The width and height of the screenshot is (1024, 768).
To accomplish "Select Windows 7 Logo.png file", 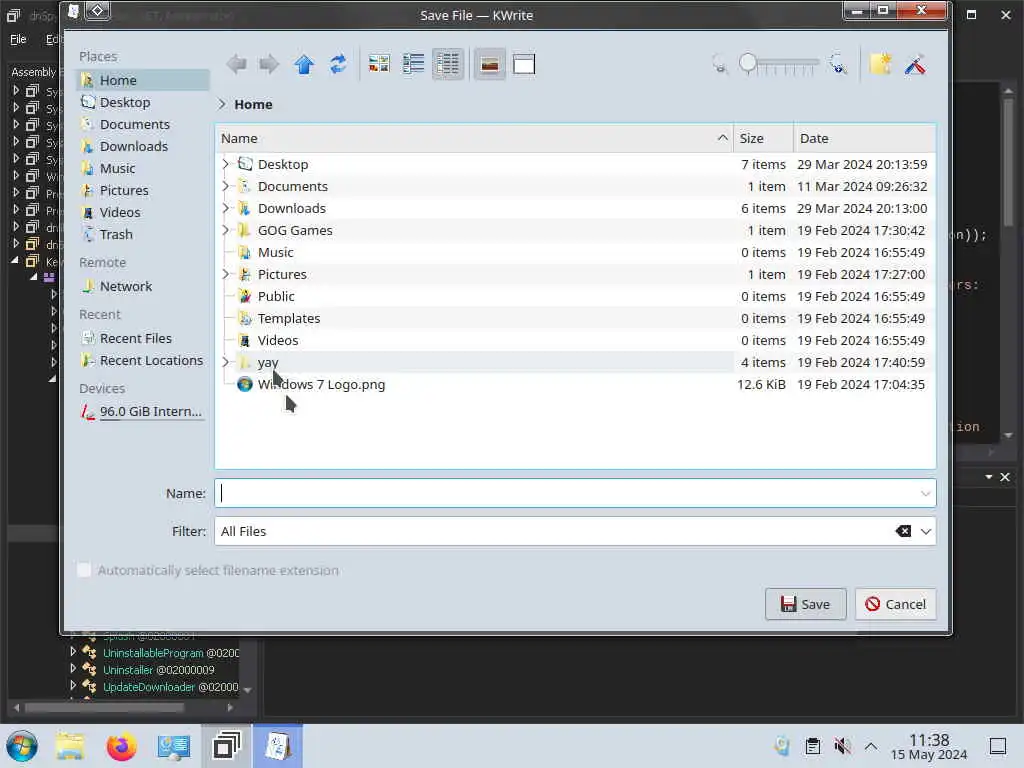I will [575, 384].
